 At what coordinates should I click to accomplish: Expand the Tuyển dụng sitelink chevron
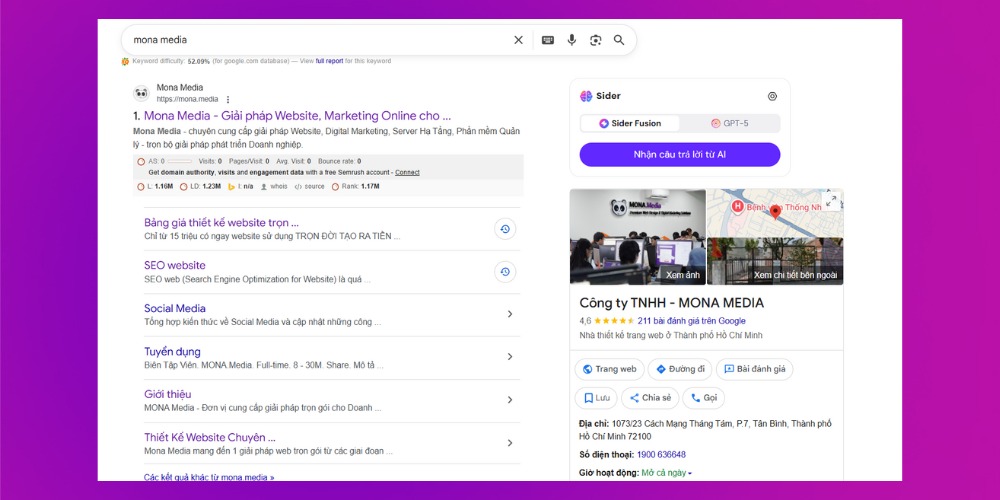point(510,357)
